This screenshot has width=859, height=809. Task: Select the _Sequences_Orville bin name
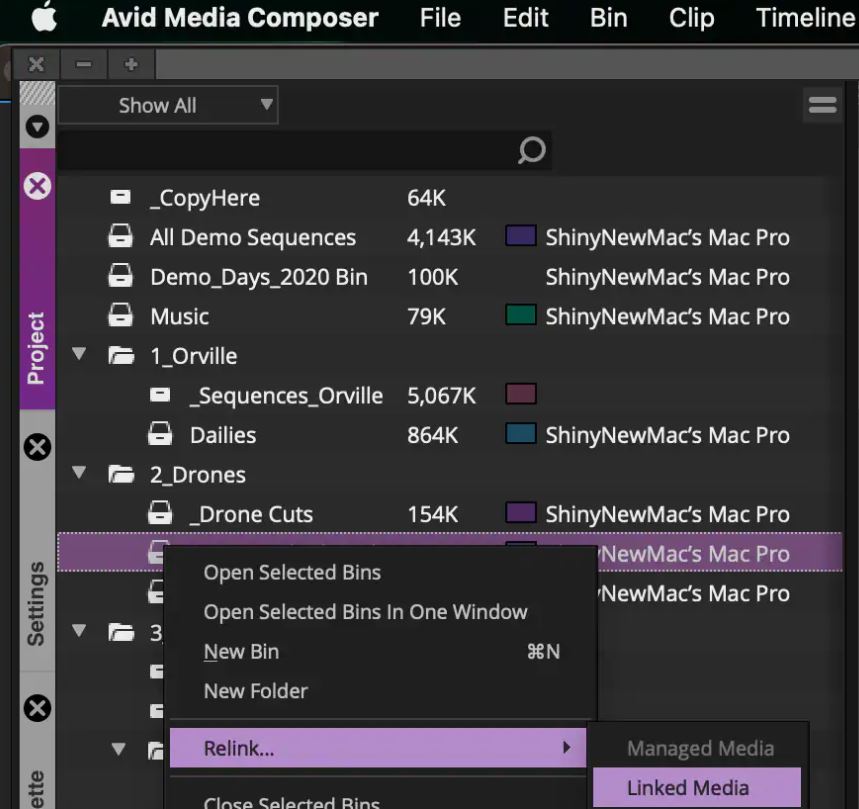point(286,396)
